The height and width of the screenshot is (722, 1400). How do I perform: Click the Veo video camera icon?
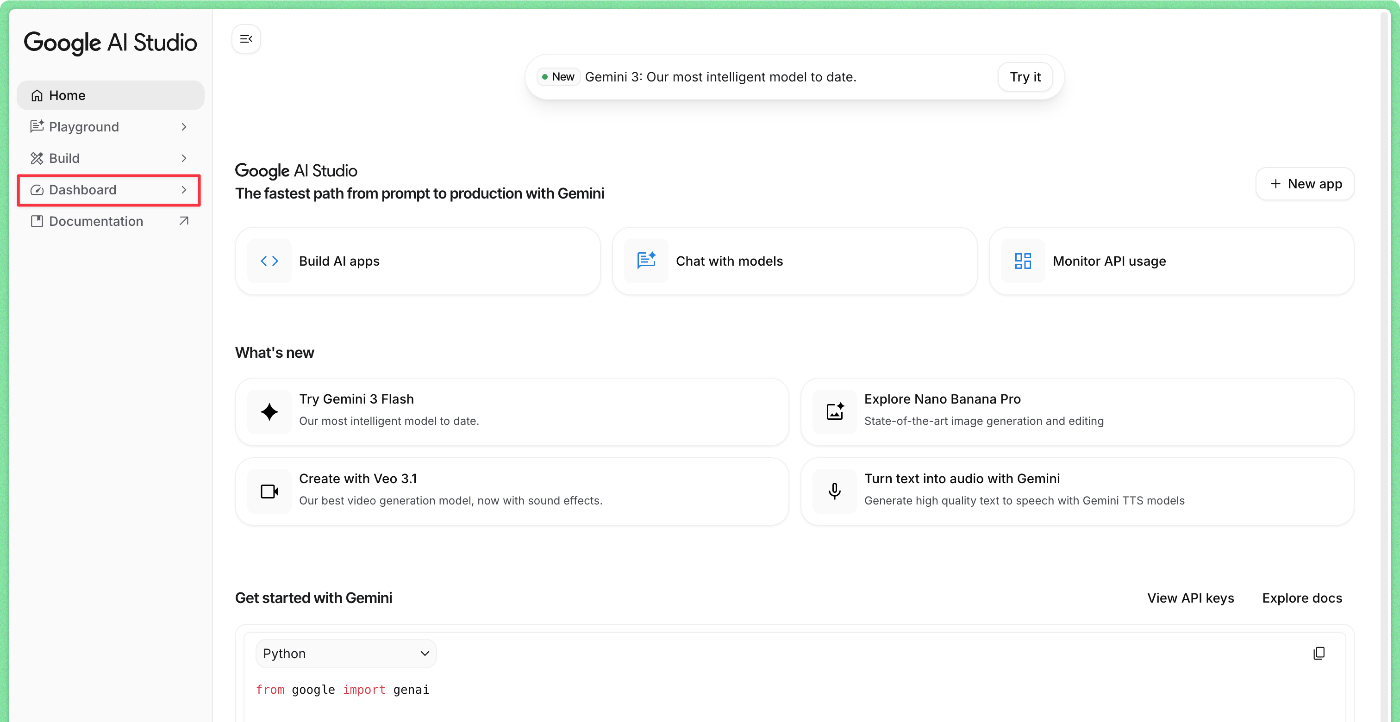tap(269, 491)
